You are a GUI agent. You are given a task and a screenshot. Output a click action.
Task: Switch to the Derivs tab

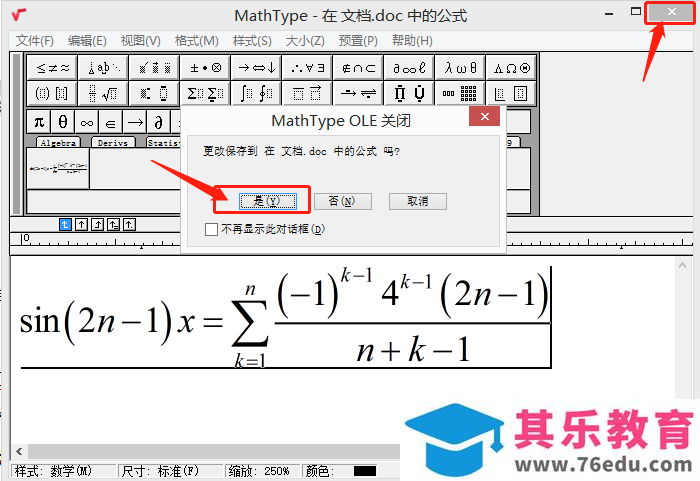point(113,142)
